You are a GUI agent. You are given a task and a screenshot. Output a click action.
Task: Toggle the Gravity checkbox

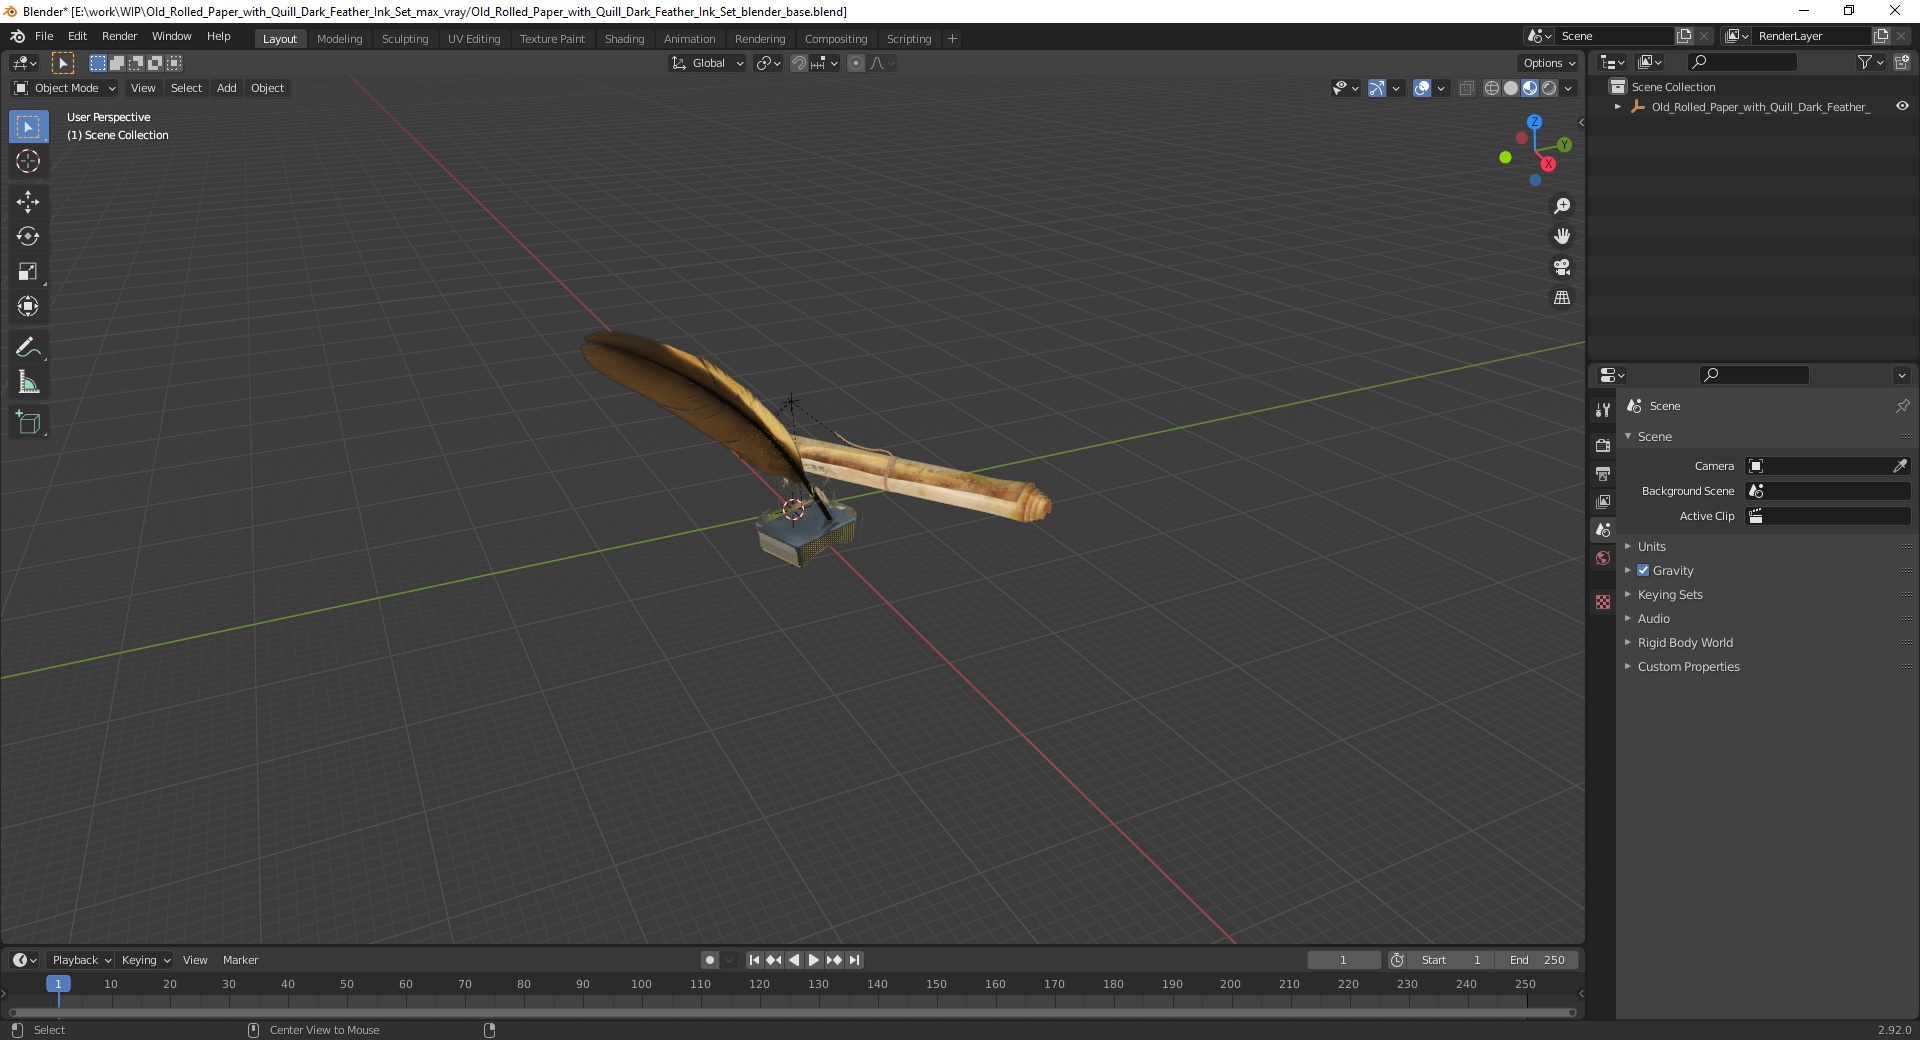tap(1643, 570)
